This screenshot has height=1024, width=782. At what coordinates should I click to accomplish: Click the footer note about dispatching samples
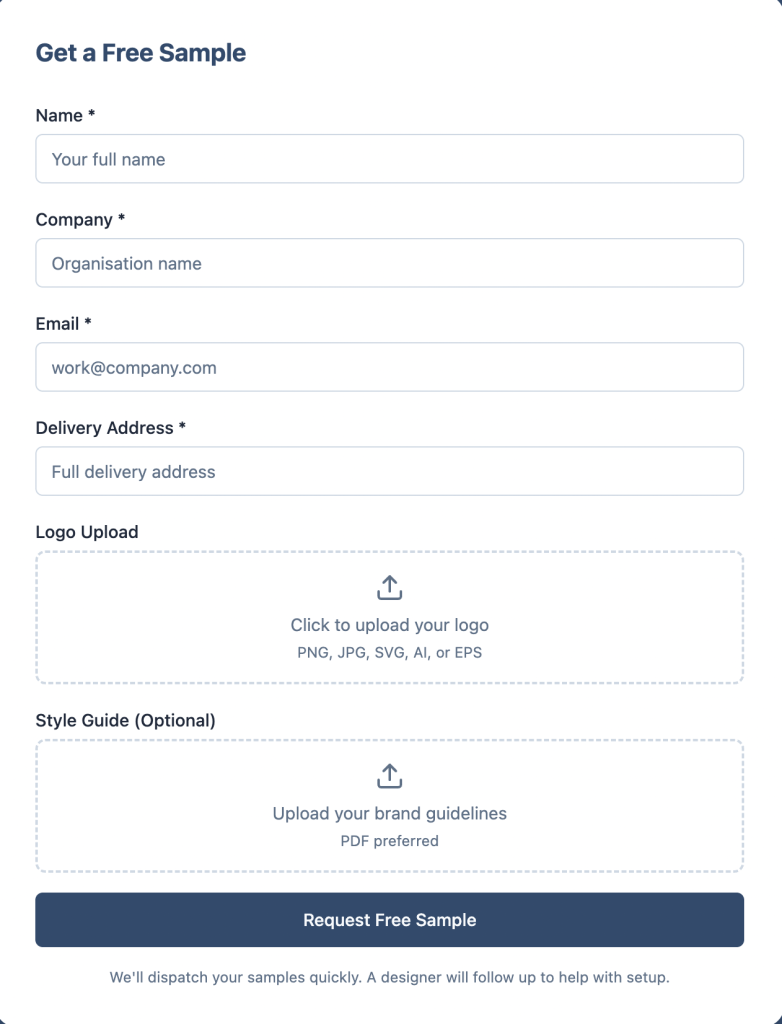tap(389, 976)
